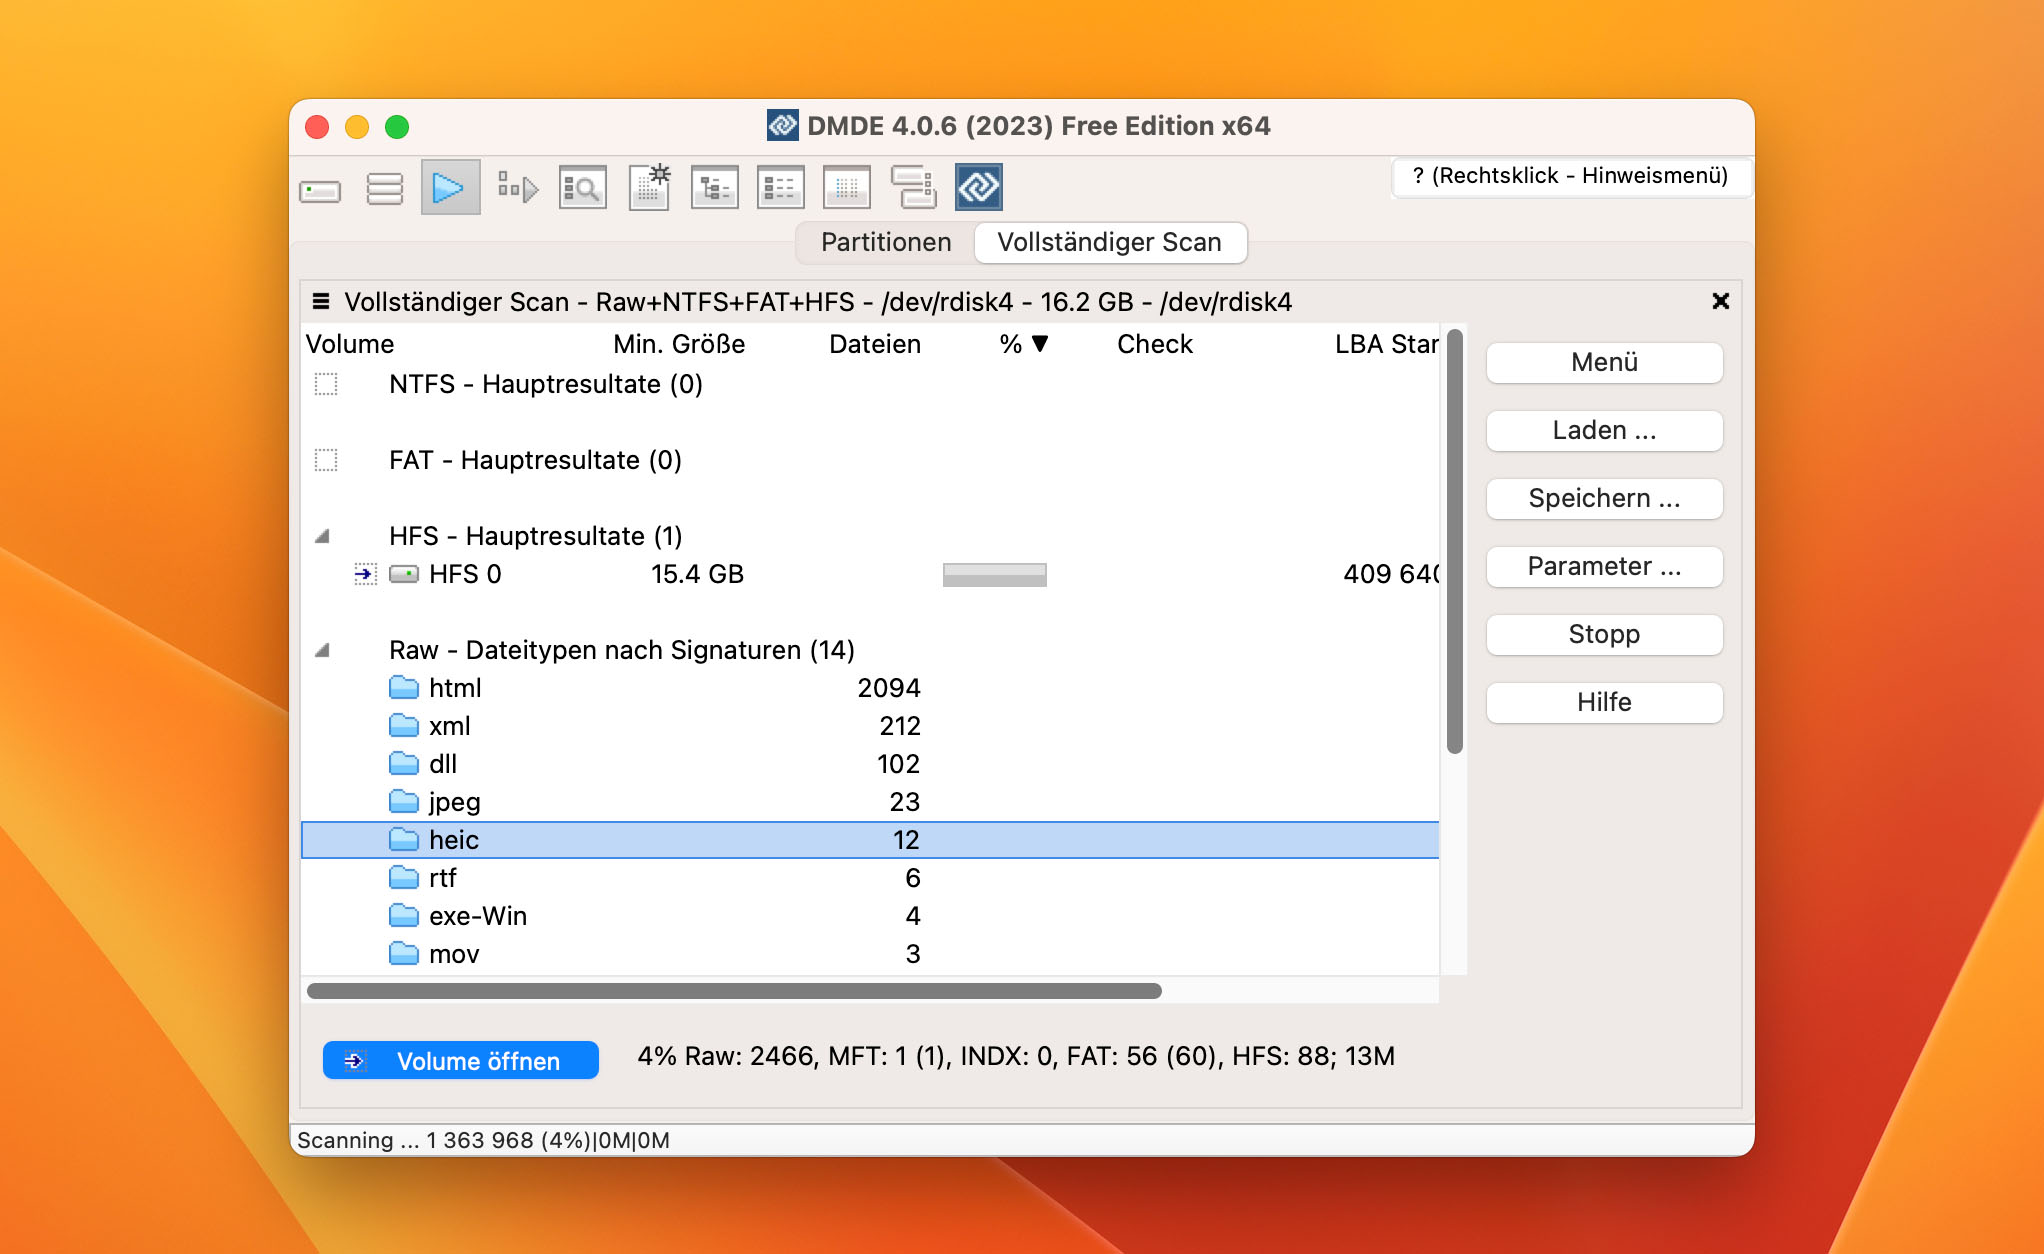Click the window icon with star burst
This screenshot has width=2044, height=1254.
(650, 187)
